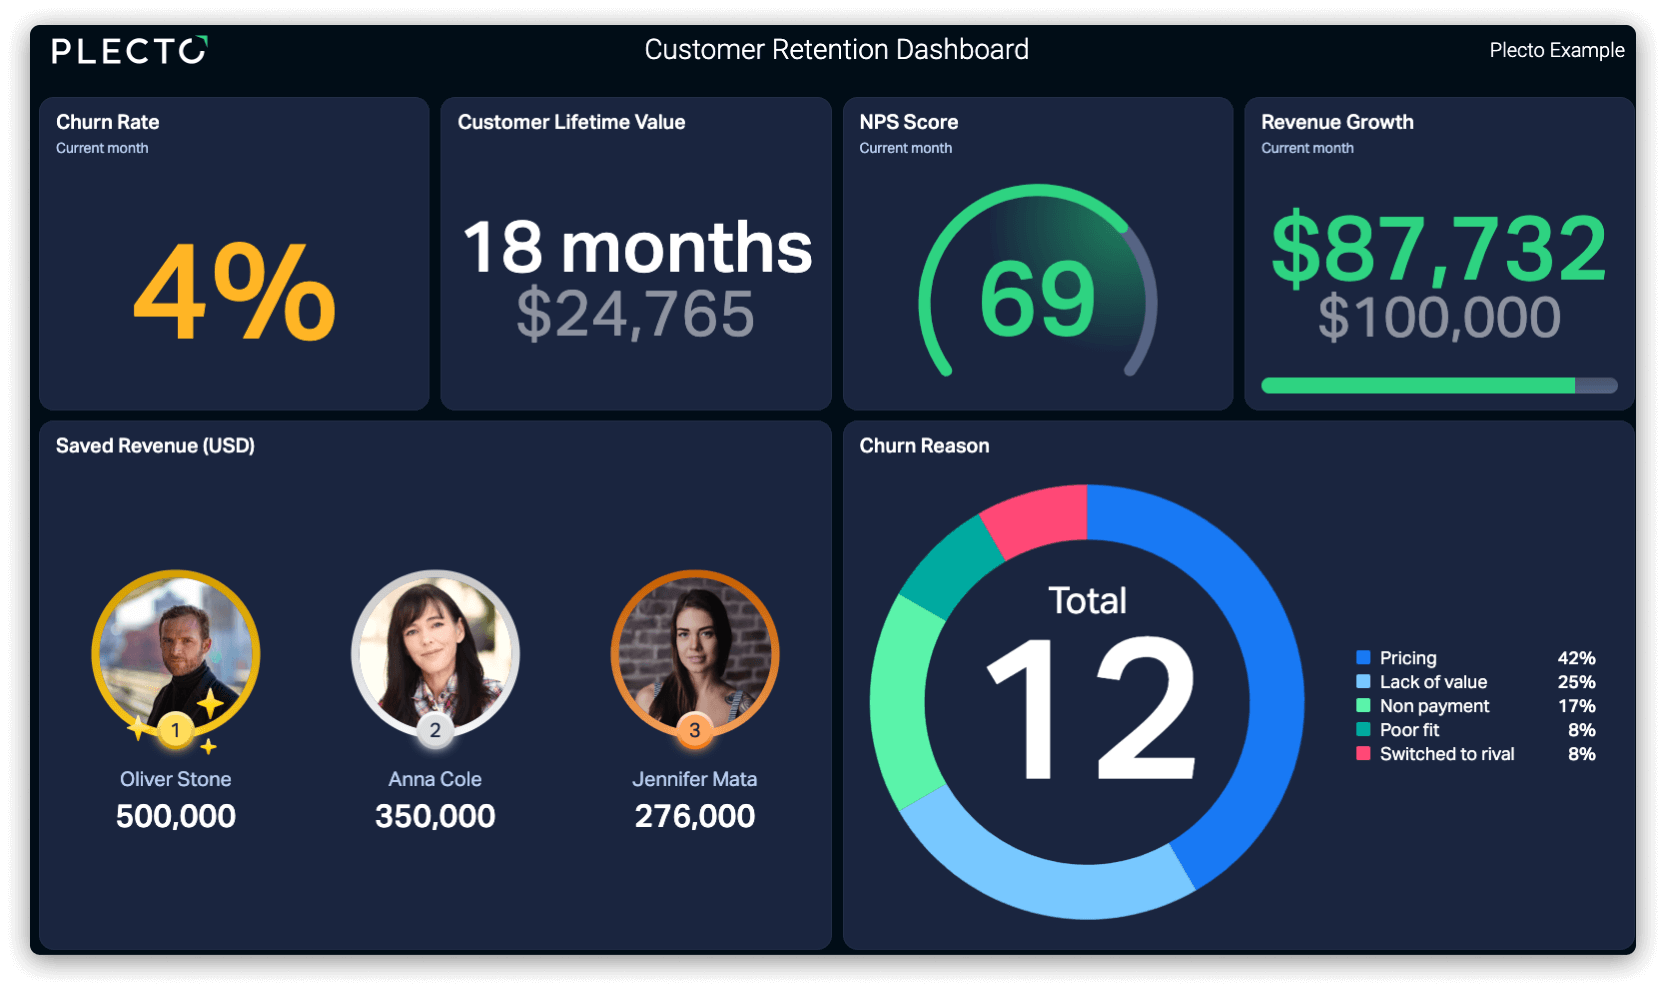Screen dimensions: 1666x990
Task: Click the Customer Retention Dashboard title
Action: click(836, 49)
